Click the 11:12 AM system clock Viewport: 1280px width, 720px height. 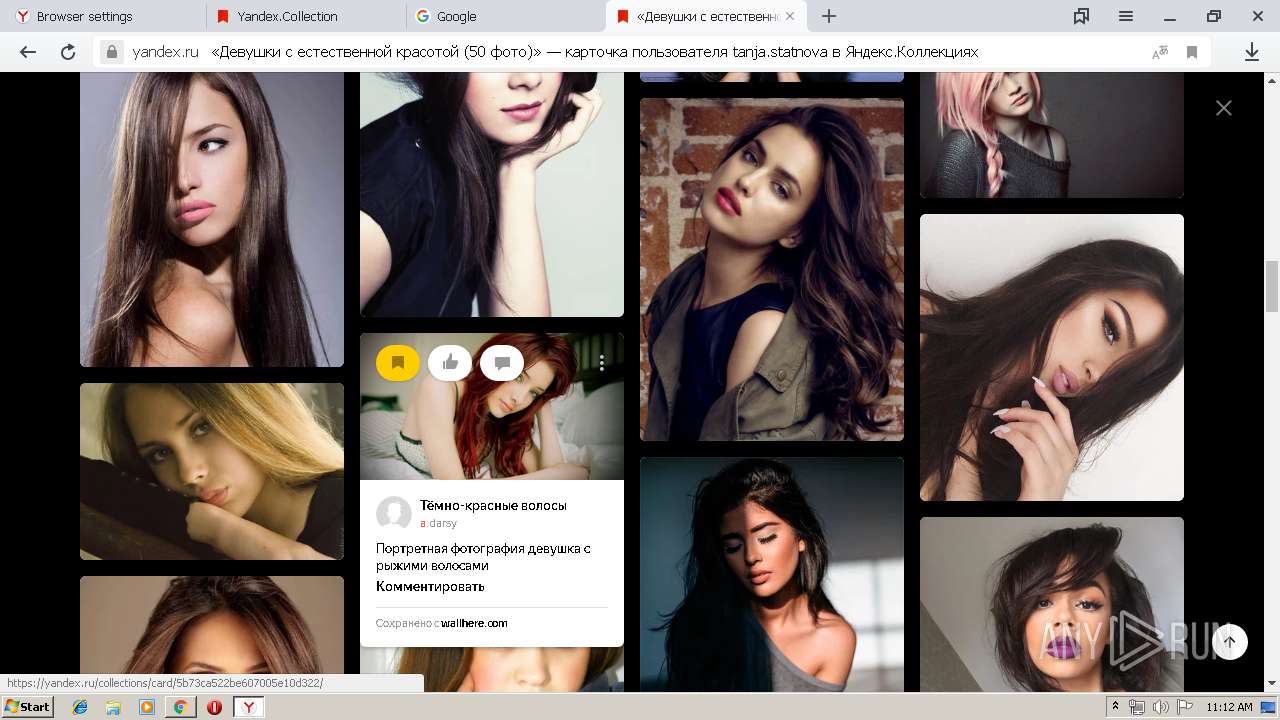(1229, 707)
